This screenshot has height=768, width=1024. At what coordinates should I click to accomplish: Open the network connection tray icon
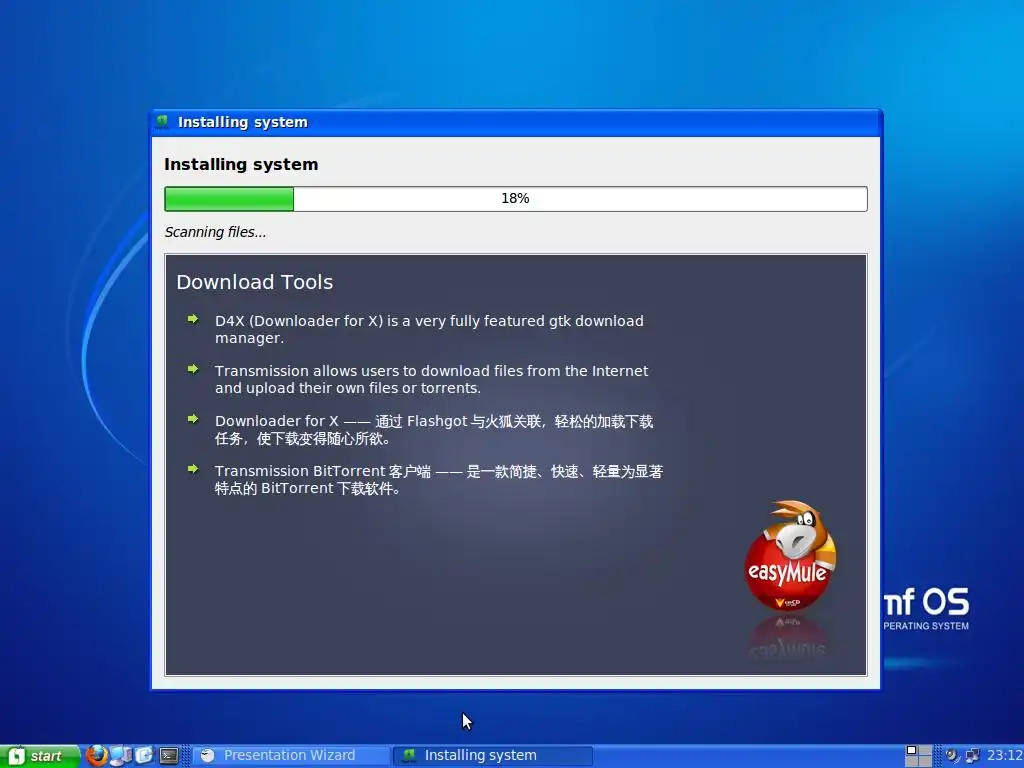[972, 756]
